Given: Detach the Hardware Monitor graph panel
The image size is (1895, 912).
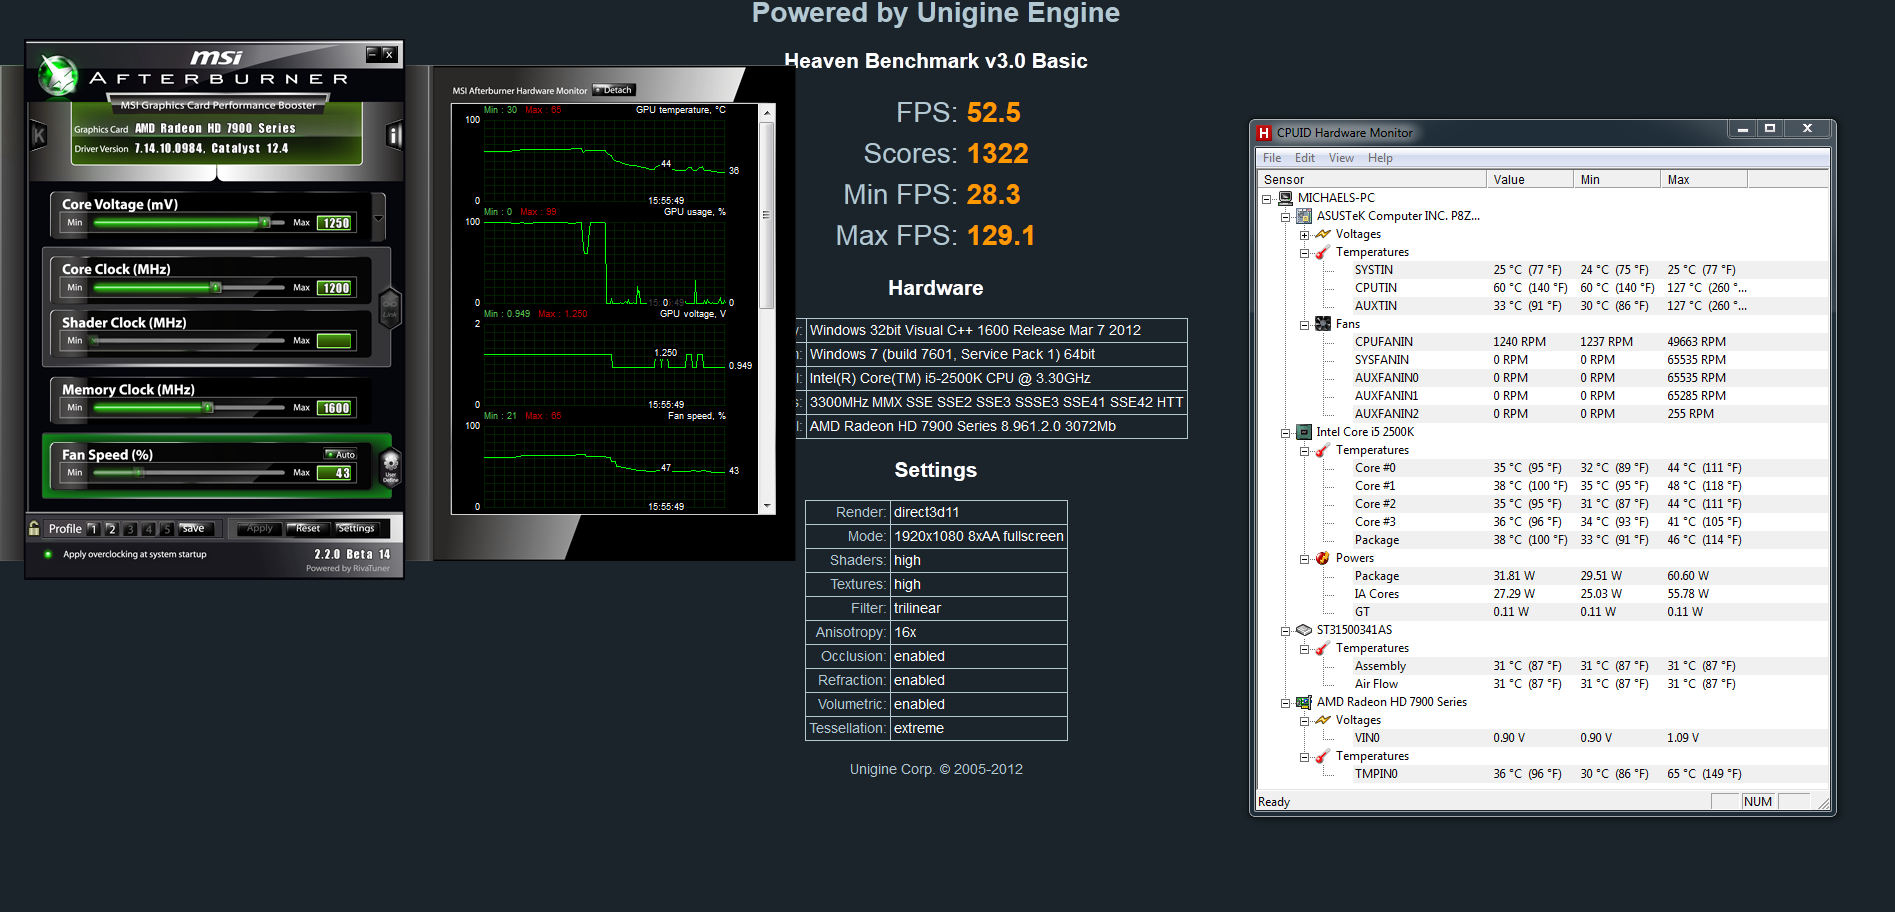Looking at the screenshot, I should tap(613, 90).
